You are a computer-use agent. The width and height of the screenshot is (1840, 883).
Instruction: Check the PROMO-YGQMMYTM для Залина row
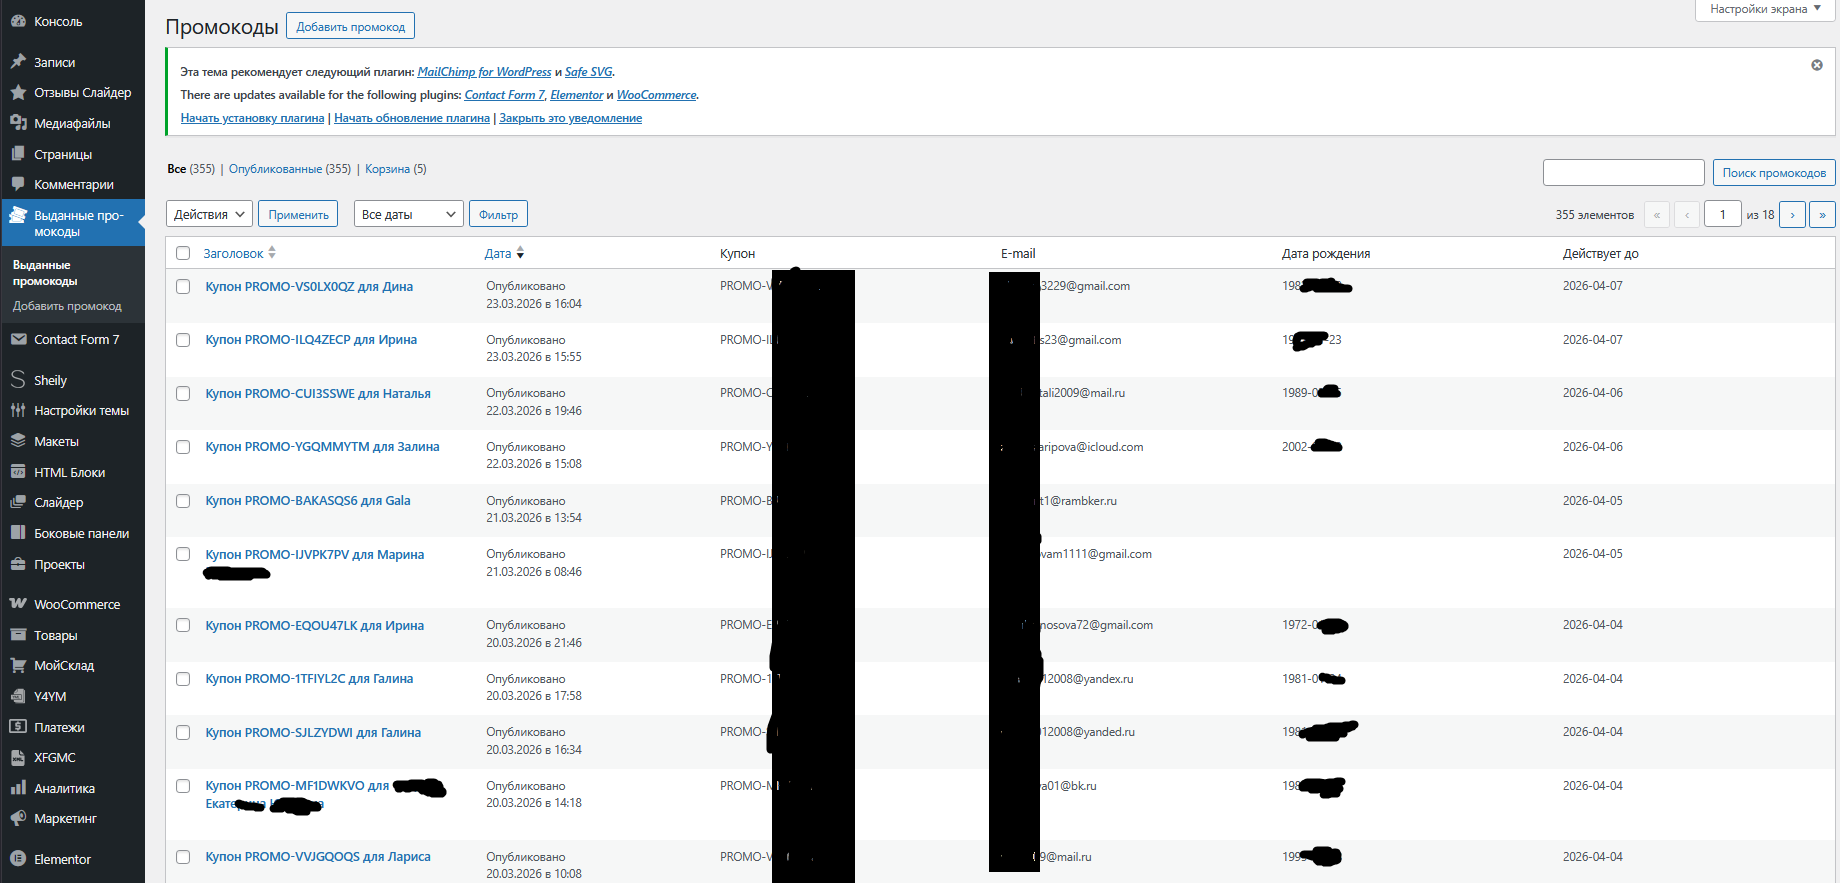[x=183, y=447]
